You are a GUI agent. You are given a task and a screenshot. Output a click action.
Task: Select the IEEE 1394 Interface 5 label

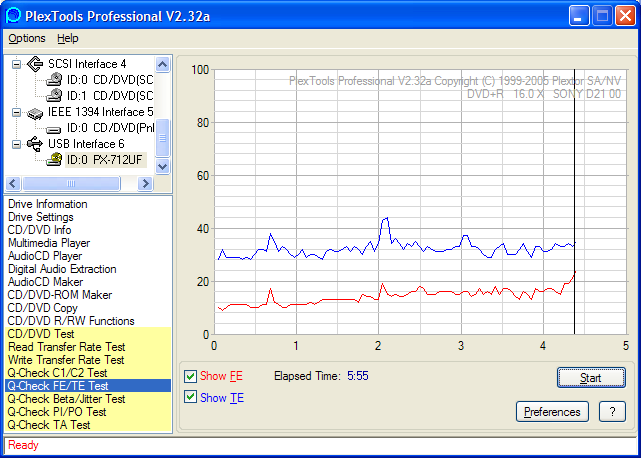click(100, 112)
